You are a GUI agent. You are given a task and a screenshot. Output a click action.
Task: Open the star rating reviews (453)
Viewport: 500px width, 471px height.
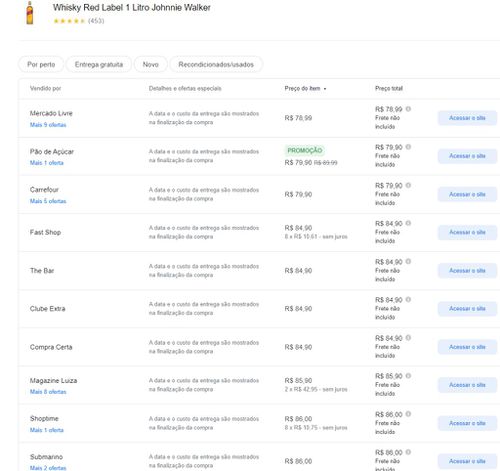[x=79, y=21]
